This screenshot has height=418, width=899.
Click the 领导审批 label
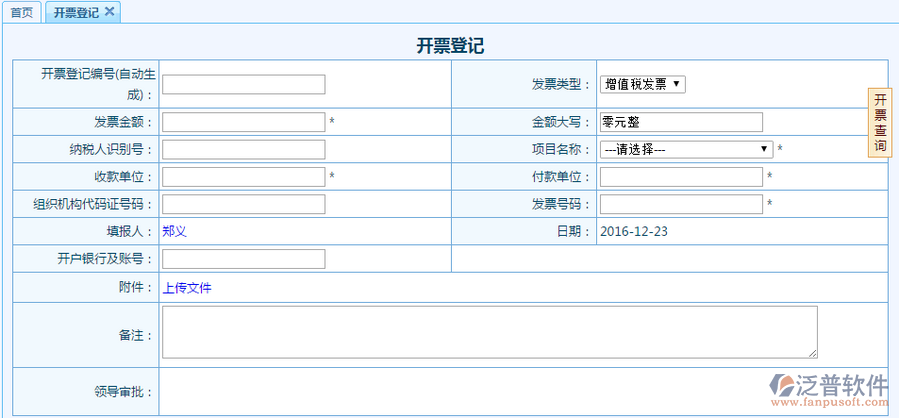(x=123, y=393)
